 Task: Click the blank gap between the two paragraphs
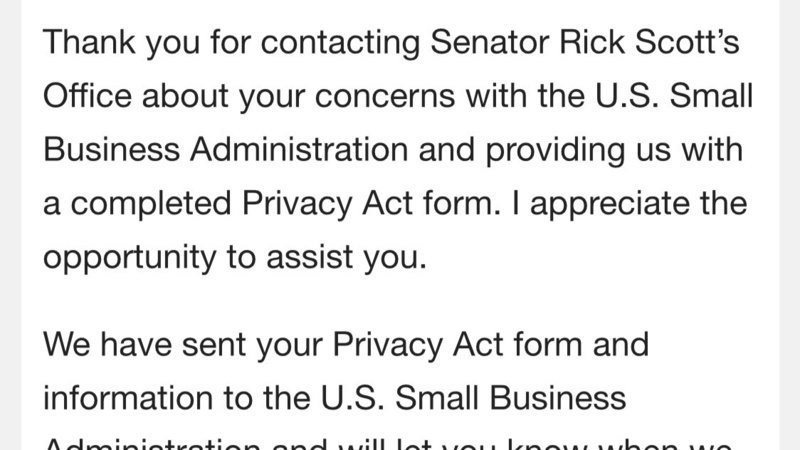click(x=400, y=302)
